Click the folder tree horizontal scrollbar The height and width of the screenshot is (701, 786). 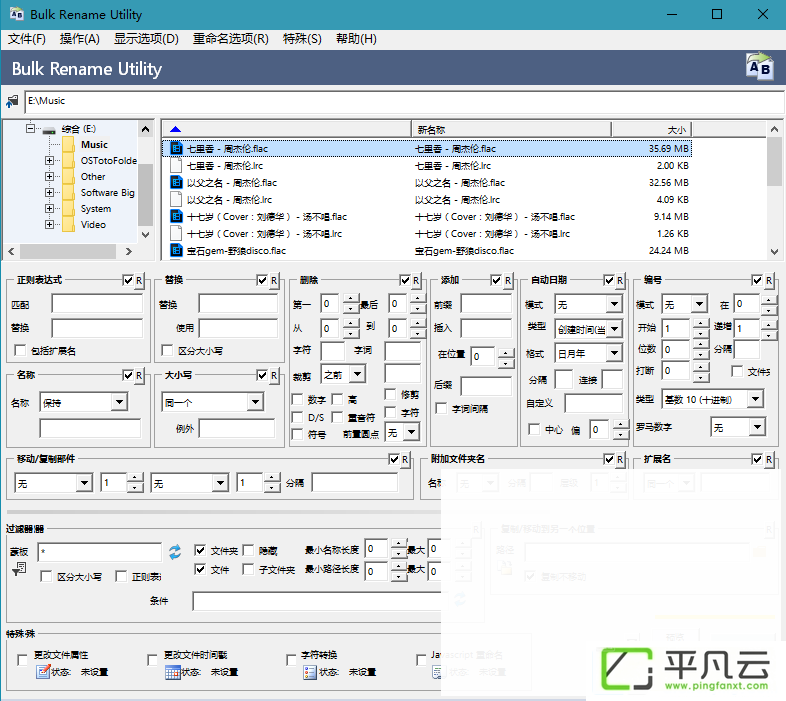[69, 251]
